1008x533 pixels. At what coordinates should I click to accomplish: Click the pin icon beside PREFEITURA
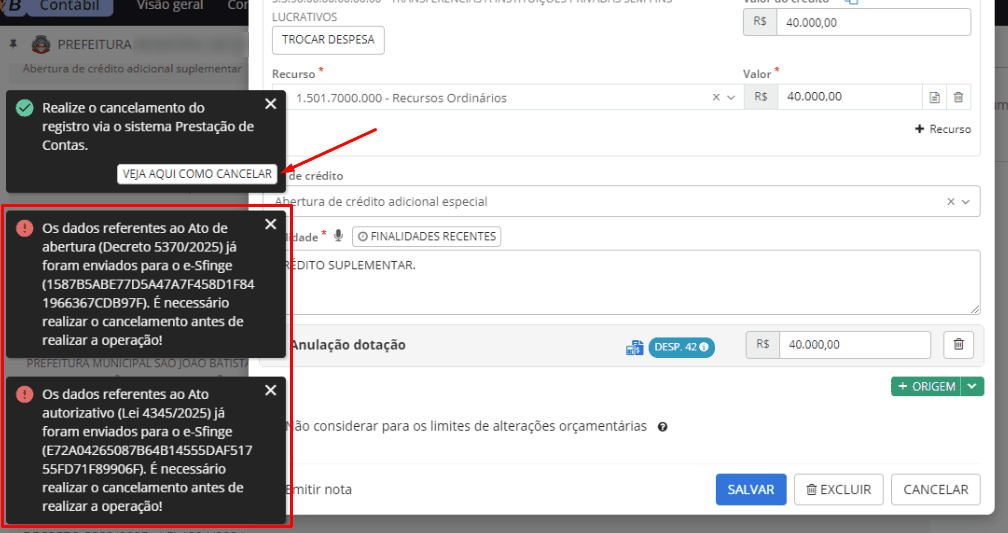(x=13, y=44)
